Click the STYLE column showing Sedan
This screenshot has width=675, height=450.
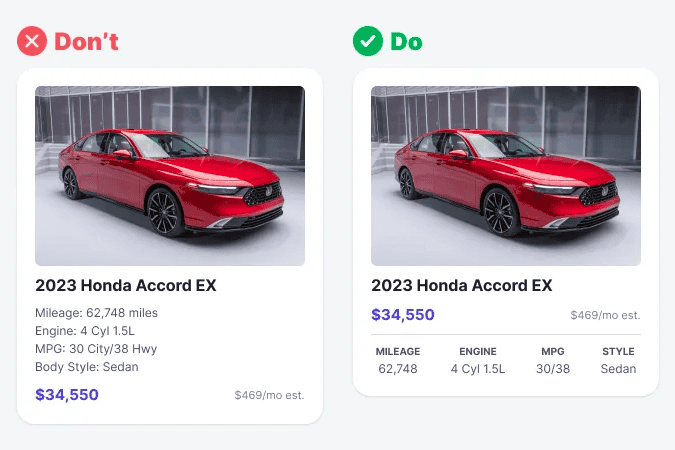[x=618, y=360]
